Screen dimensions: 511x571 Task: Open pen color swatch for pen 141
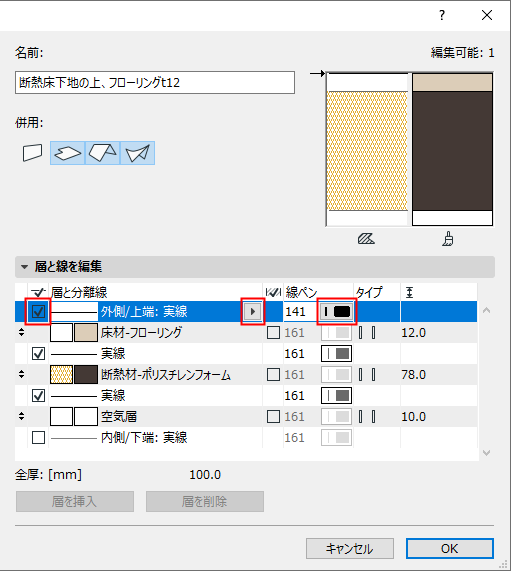click(337, 311)
